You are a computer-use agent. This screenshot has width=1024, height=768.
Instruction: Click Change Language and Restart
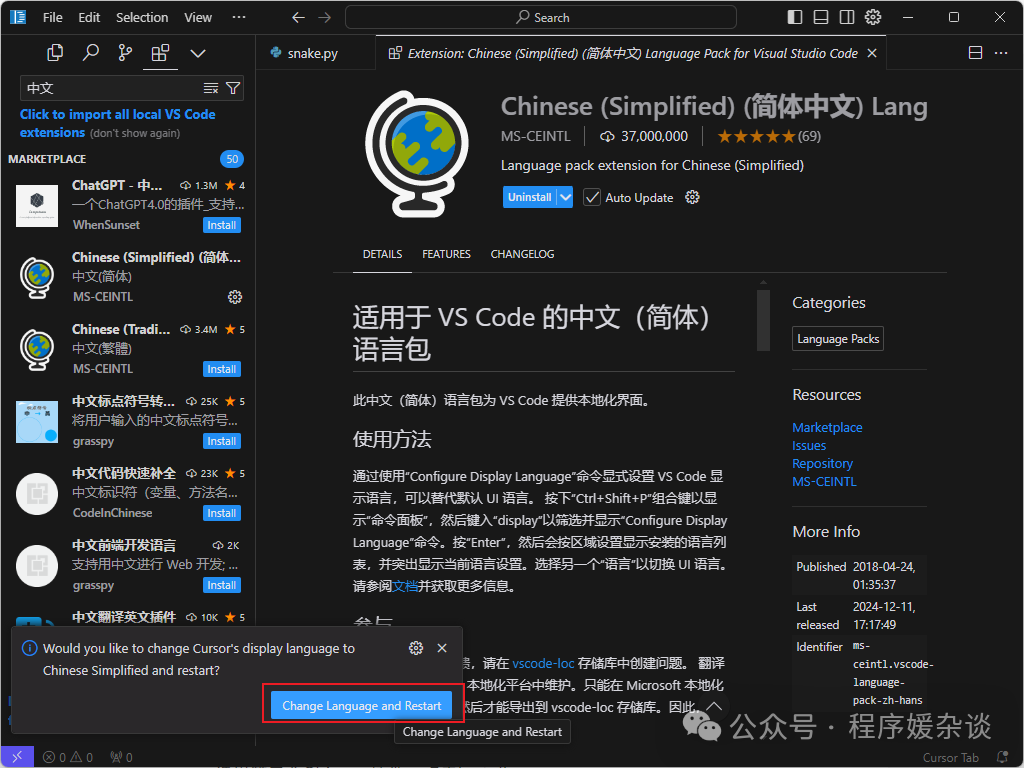pyautogui.click(x=362, y=705)
